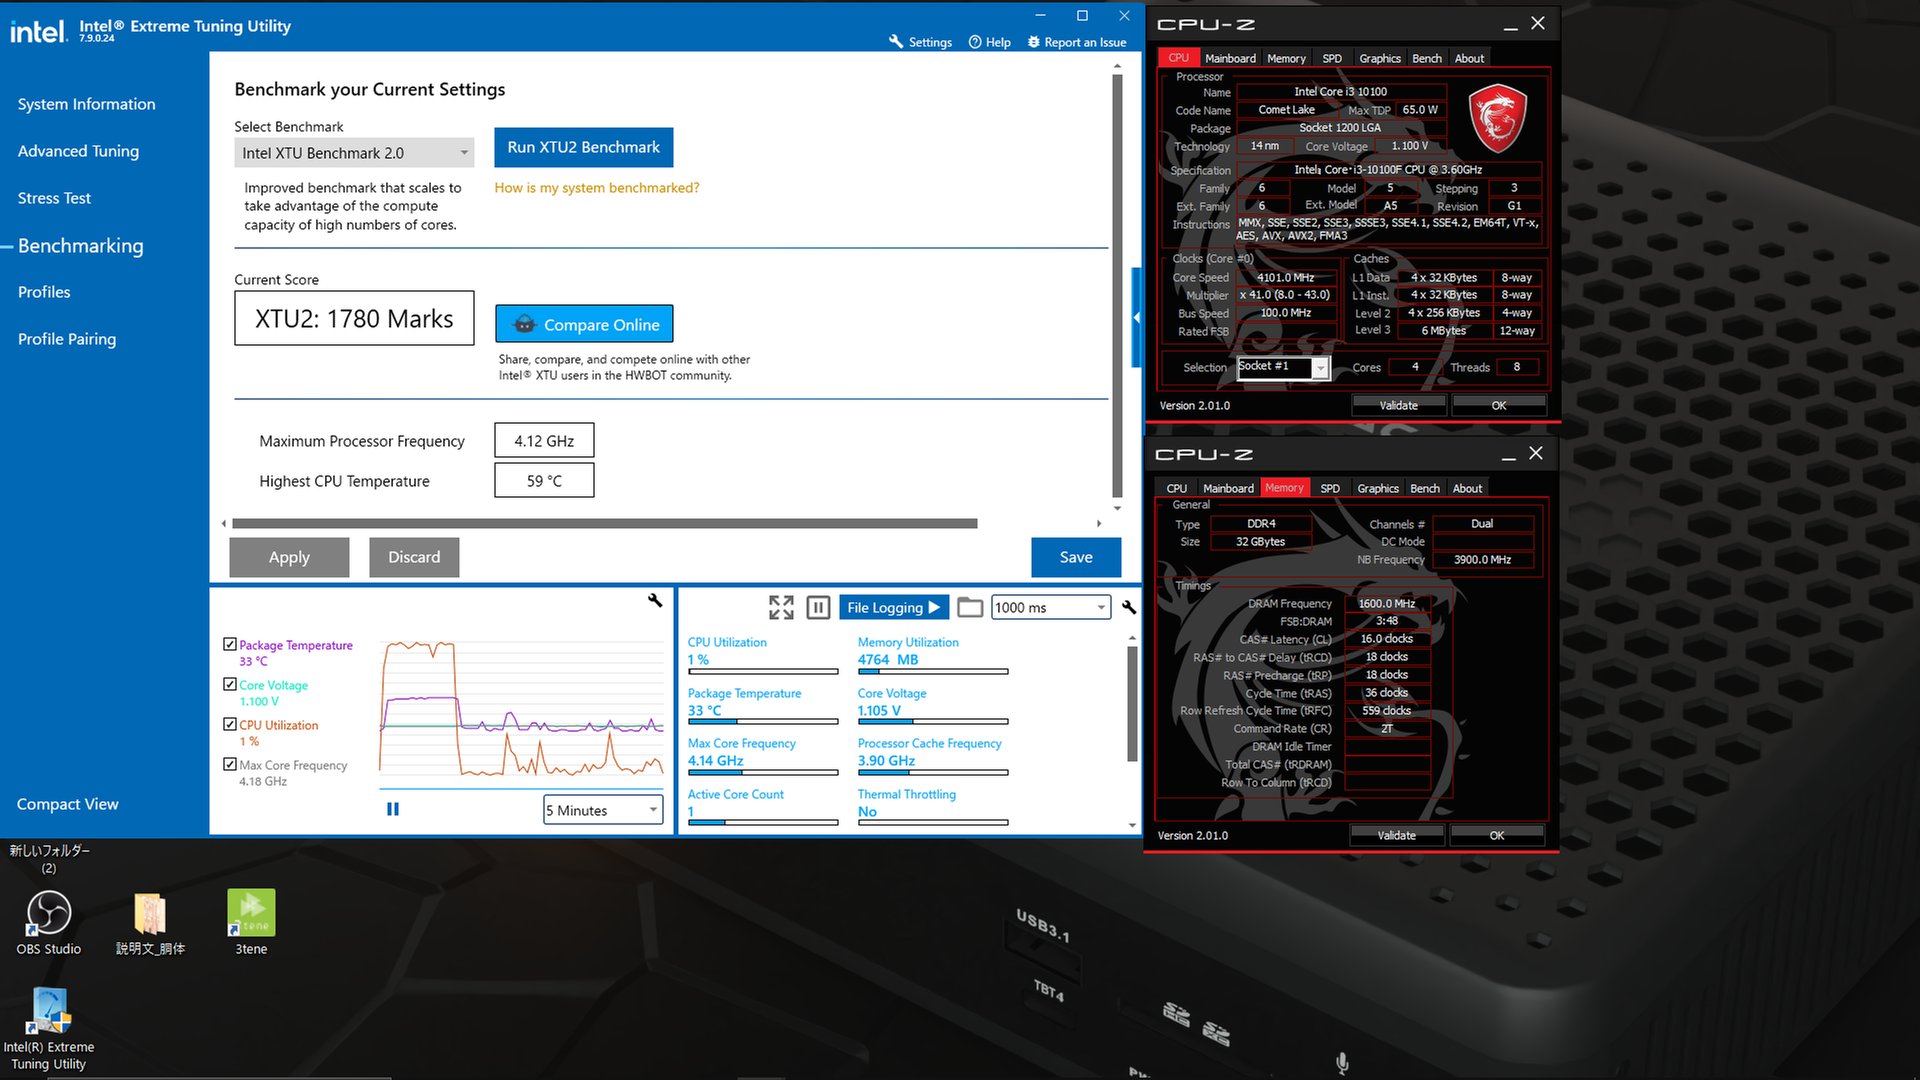Screen dimensions: 1920x1080
Task: Click the monitor panel vertical scrollbar
Action: (1132, 703)
